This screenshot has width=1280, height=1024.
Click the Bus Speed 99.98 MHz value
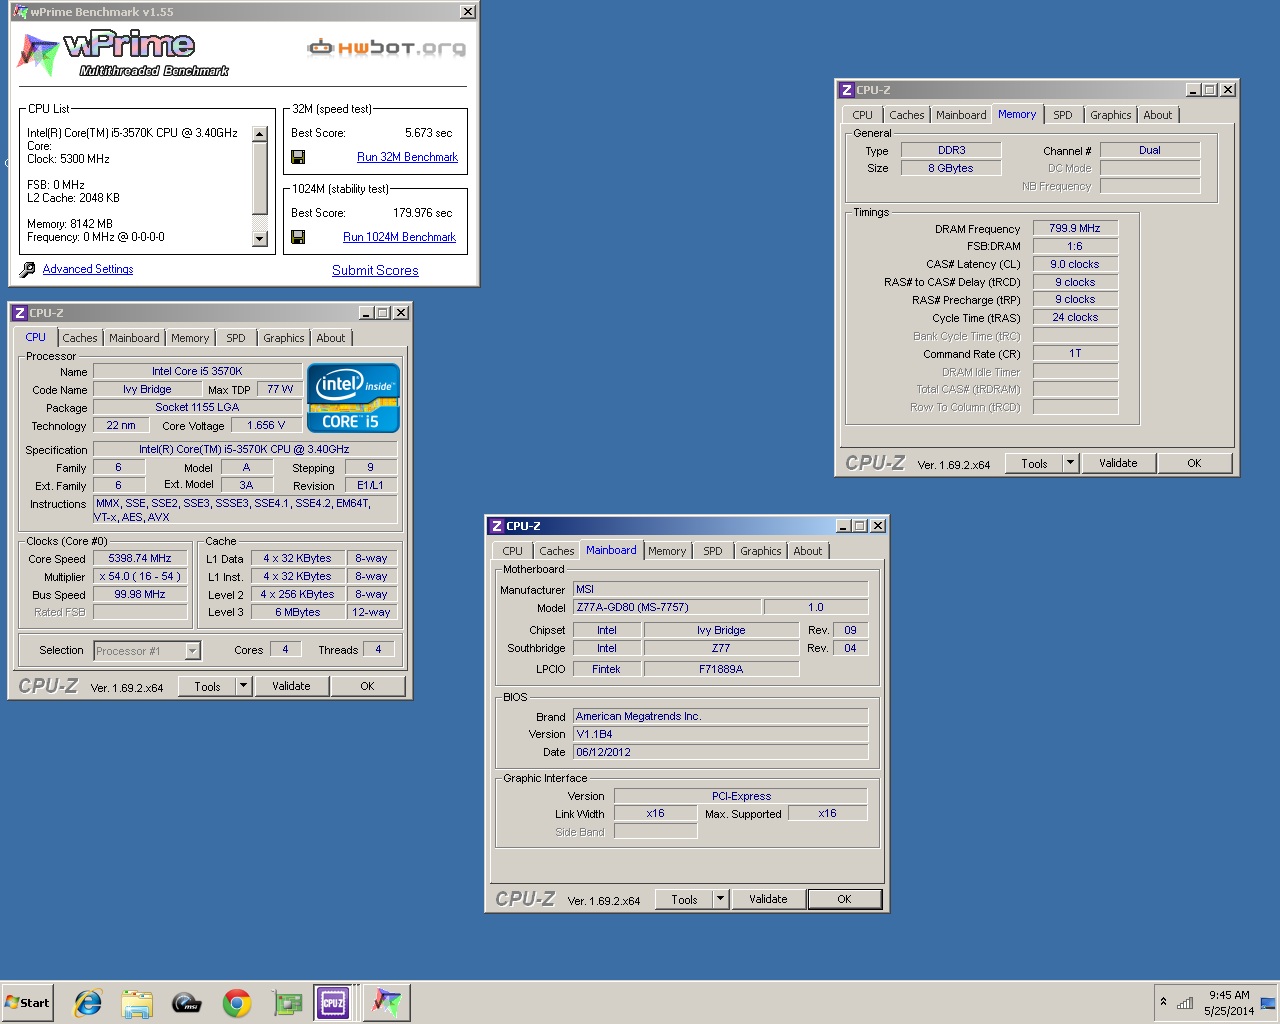(140, 594)
